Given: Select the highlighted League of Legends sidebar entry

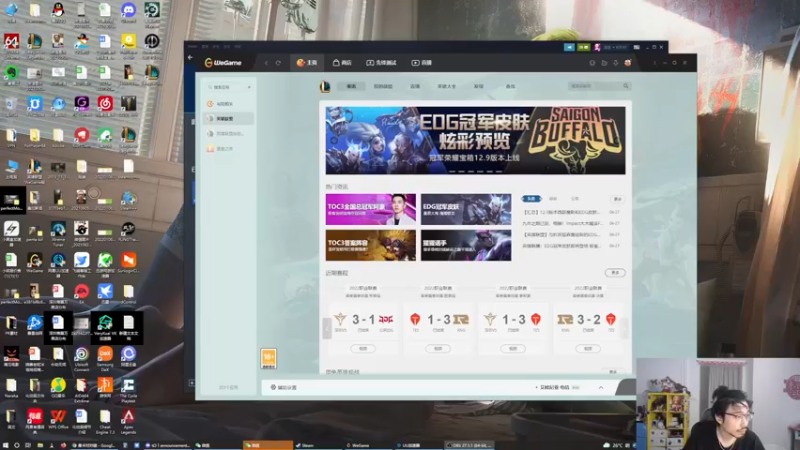Looking at the screenshot, I should pos(228,118).
